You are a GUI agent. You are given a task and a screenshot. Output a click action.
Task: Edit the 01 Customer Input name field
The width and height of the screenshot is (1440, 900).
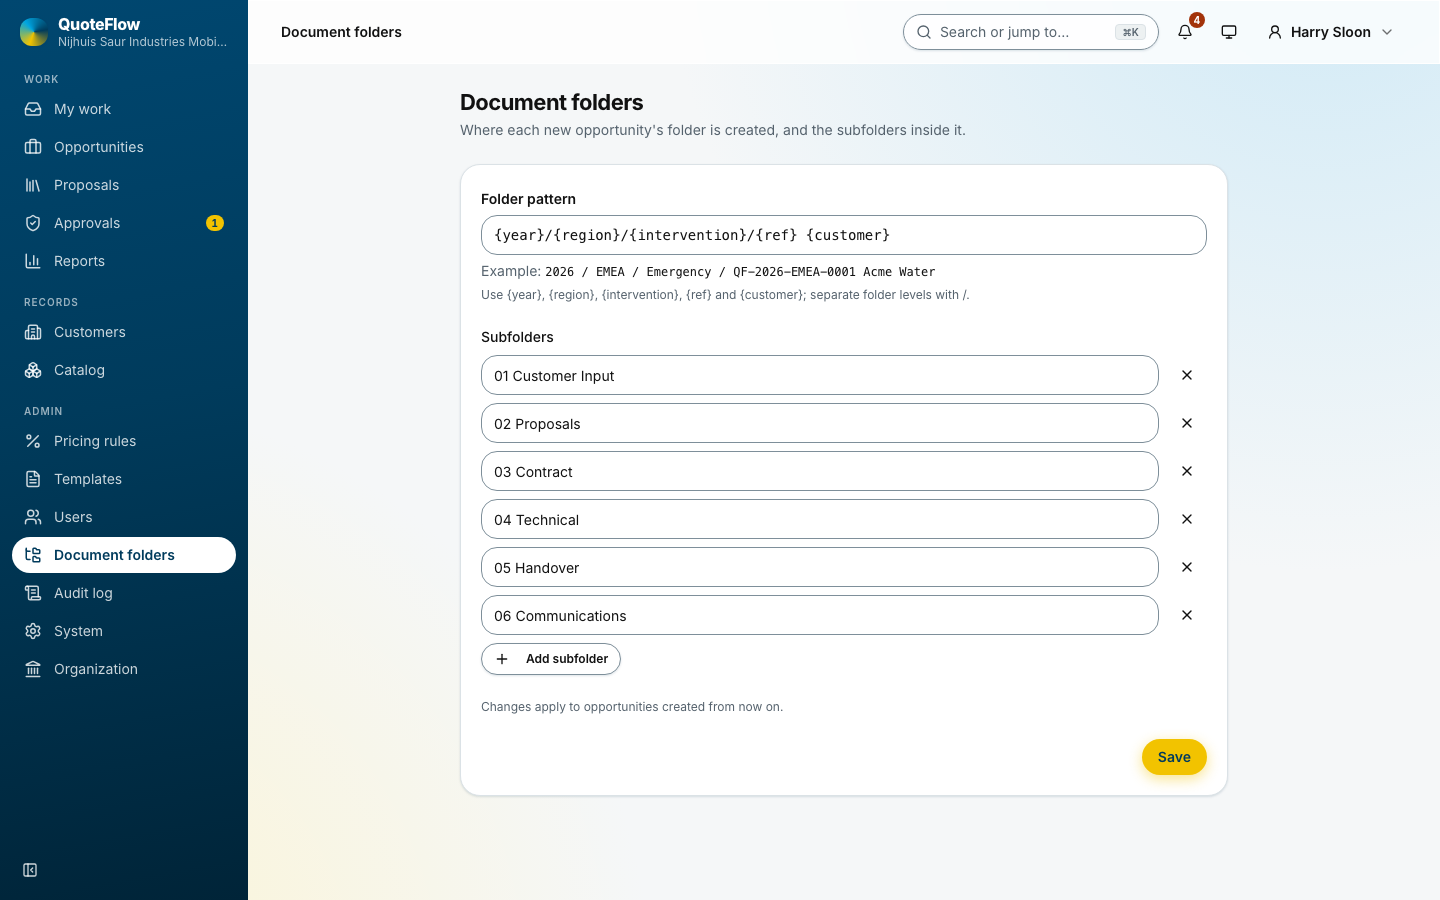click(820, 375)
